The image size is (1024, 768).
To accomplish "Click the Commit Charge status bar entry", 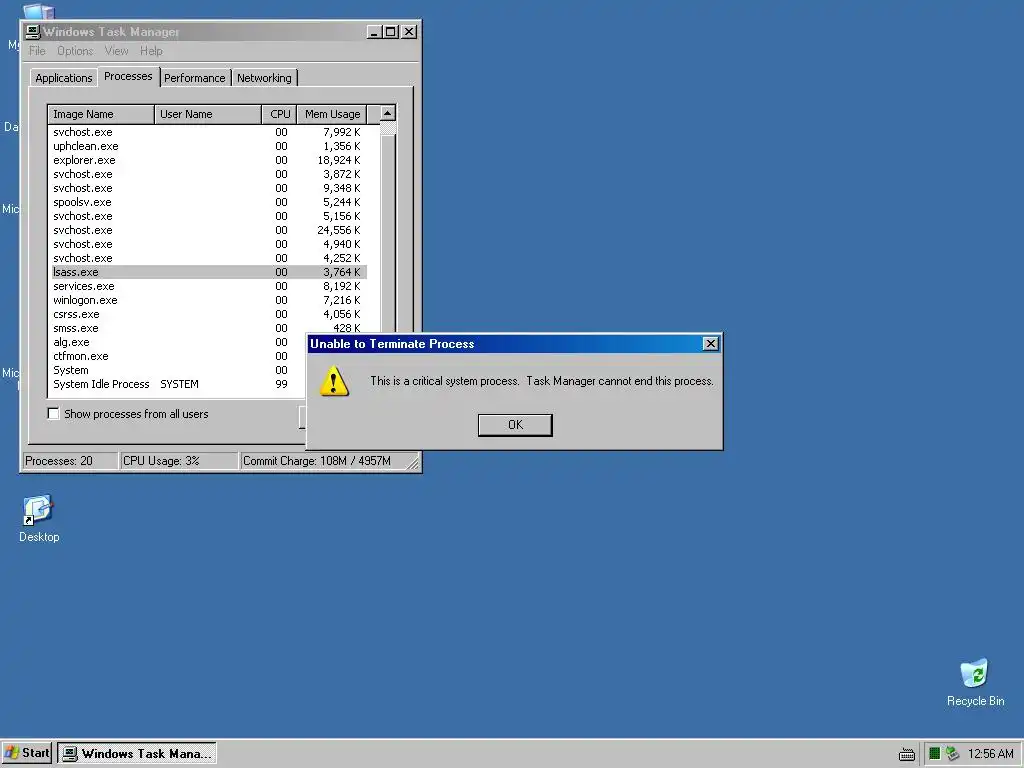I will (x=324, y=461).
